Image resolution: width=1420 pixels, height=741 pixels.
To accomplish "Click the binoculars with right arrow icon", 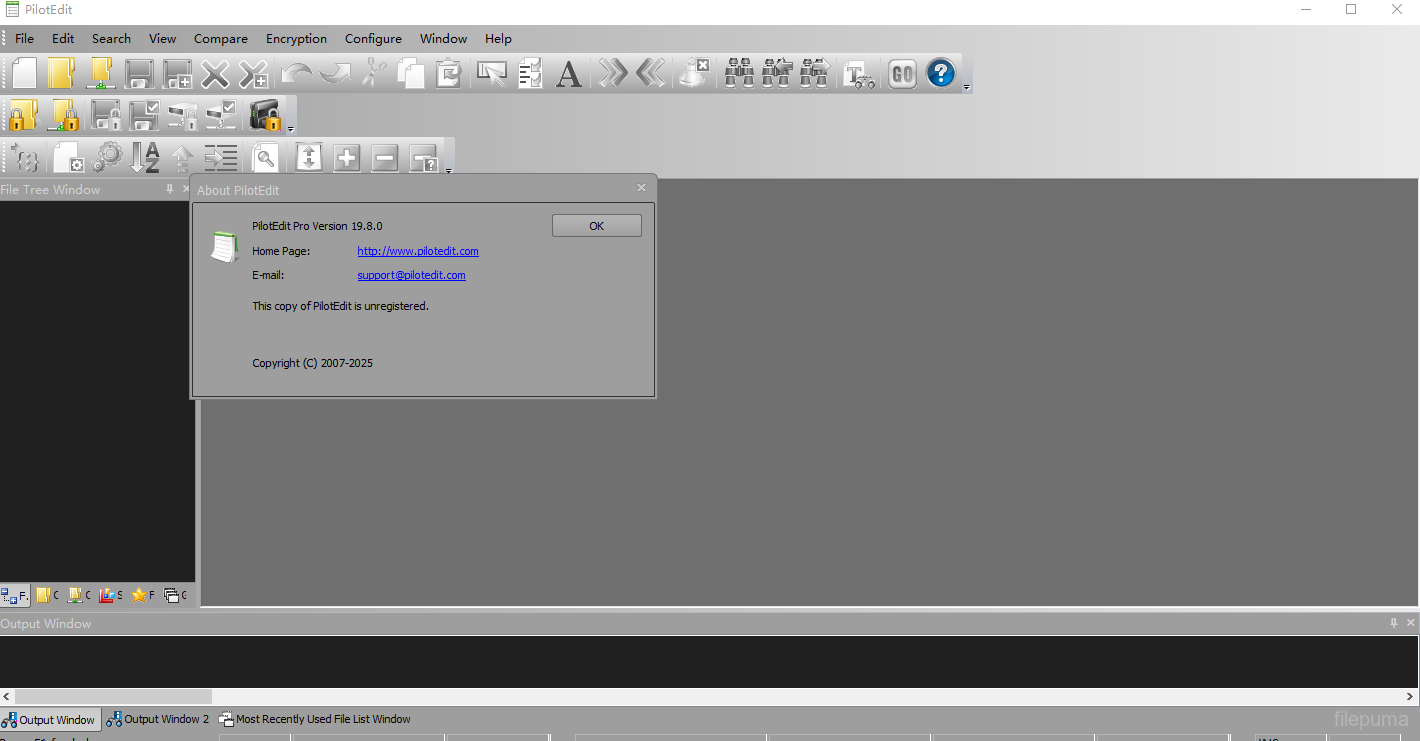I will (815, 73).
